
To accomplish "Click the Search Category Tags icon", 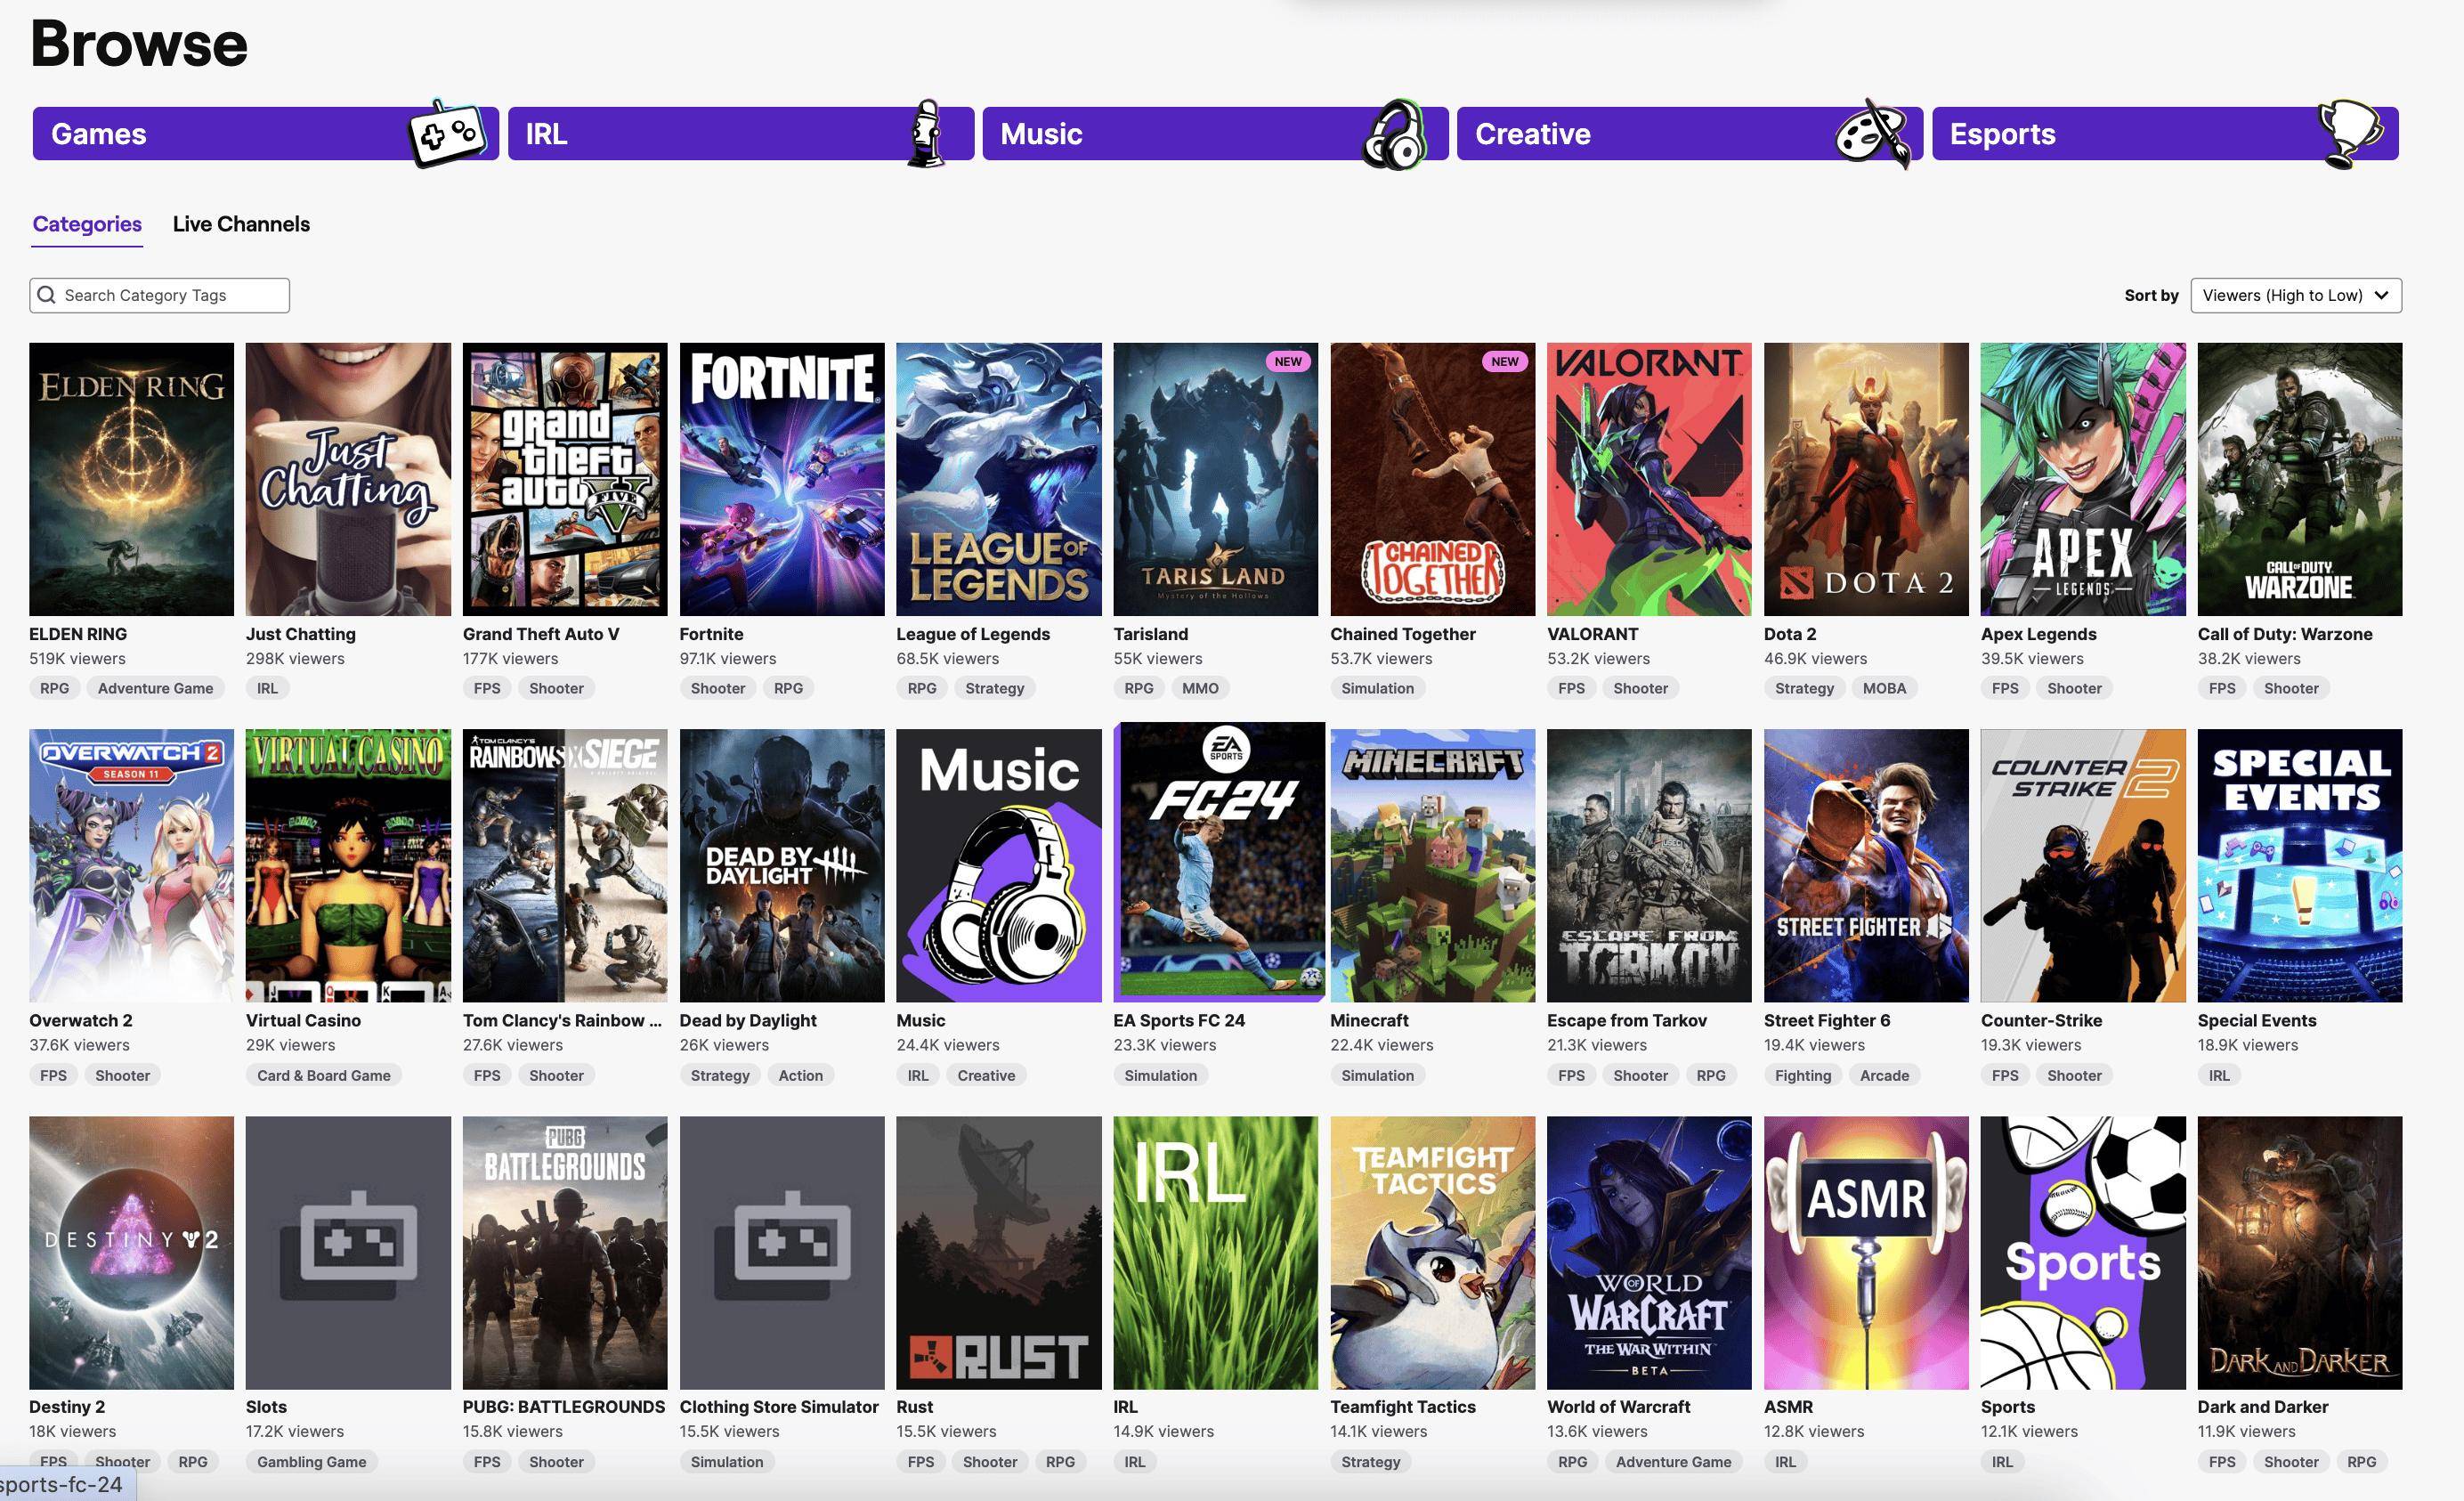I will tap(47, 296).
